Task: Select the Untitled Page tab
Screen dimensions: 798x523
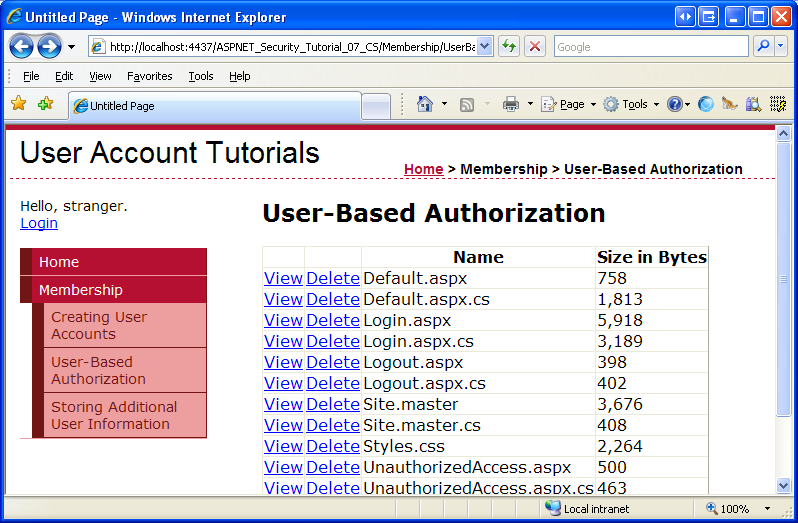Action: (x=215, y=106)
